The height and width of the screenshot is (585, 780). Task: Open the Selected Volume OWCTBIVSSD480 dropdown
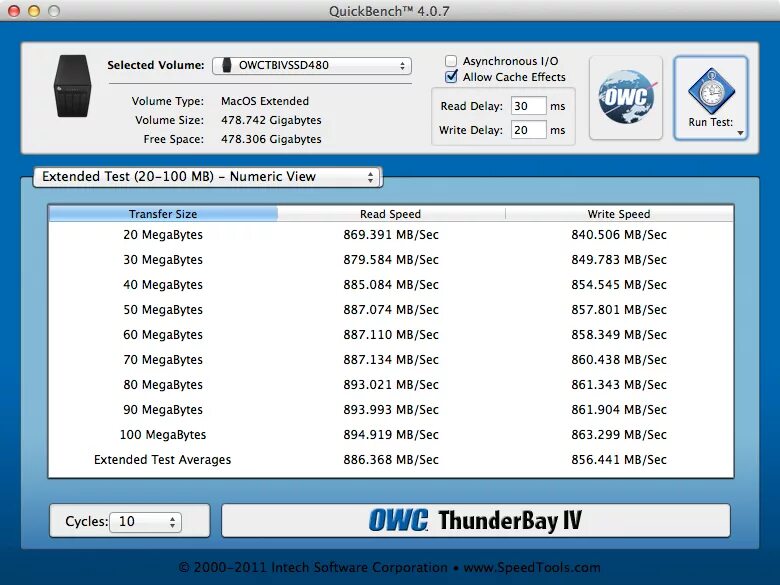(312, 66)
